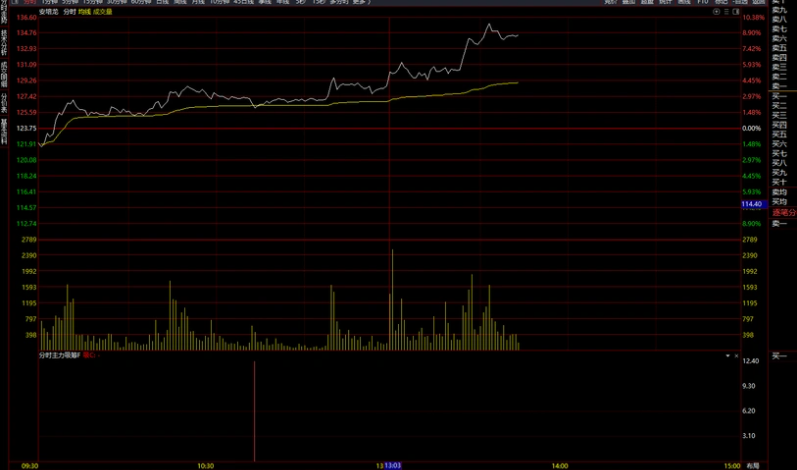Activate the 画线 drawing tool
797x470 pixels.
[684, 2]
